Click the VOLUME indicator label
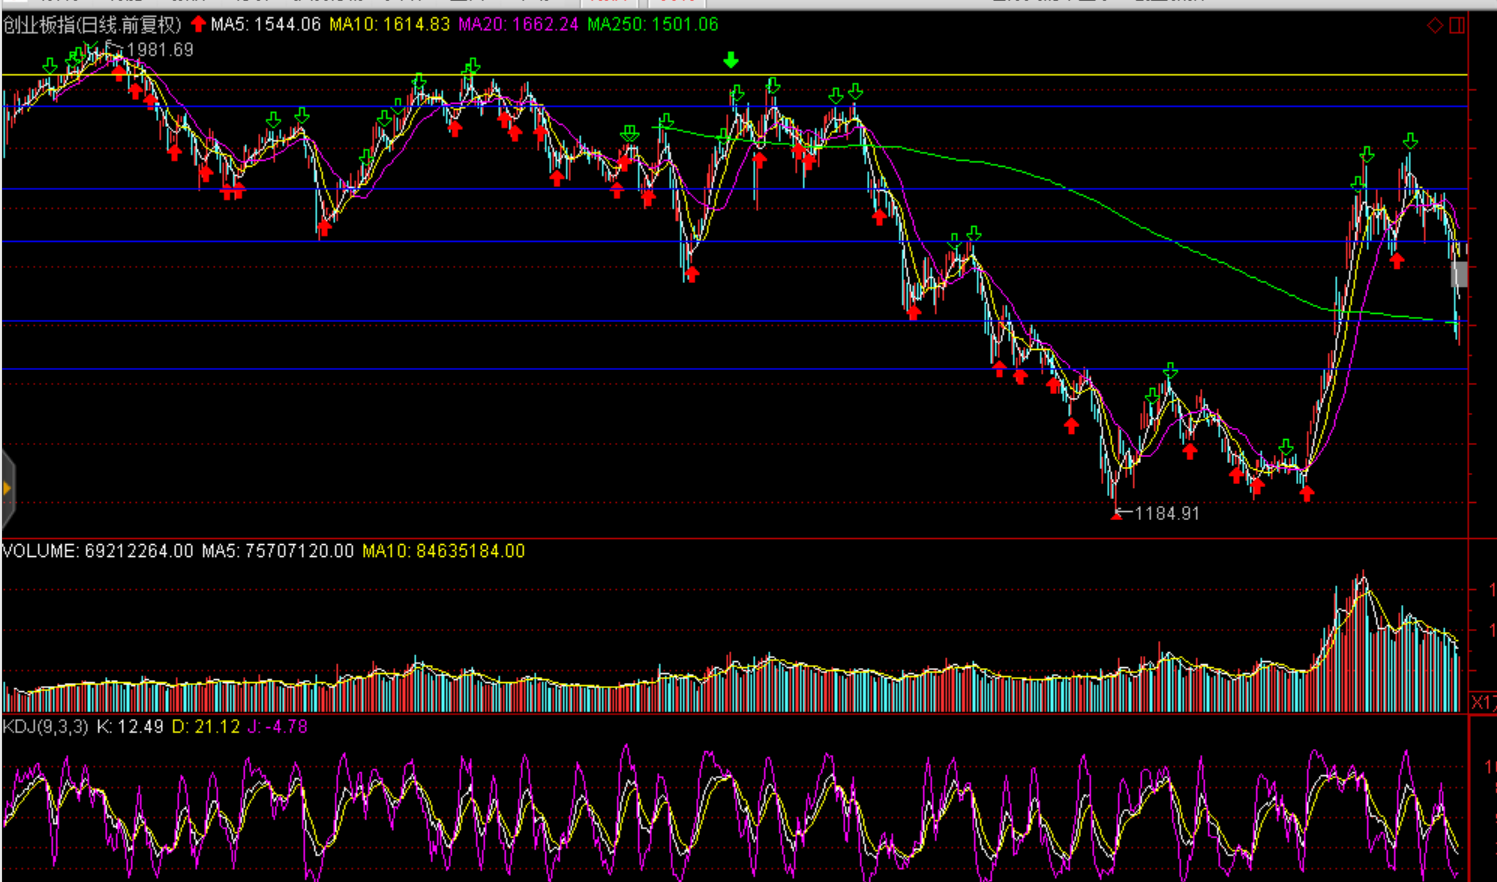The width and height of the screenshot is (1497, 882). (97, 551)
